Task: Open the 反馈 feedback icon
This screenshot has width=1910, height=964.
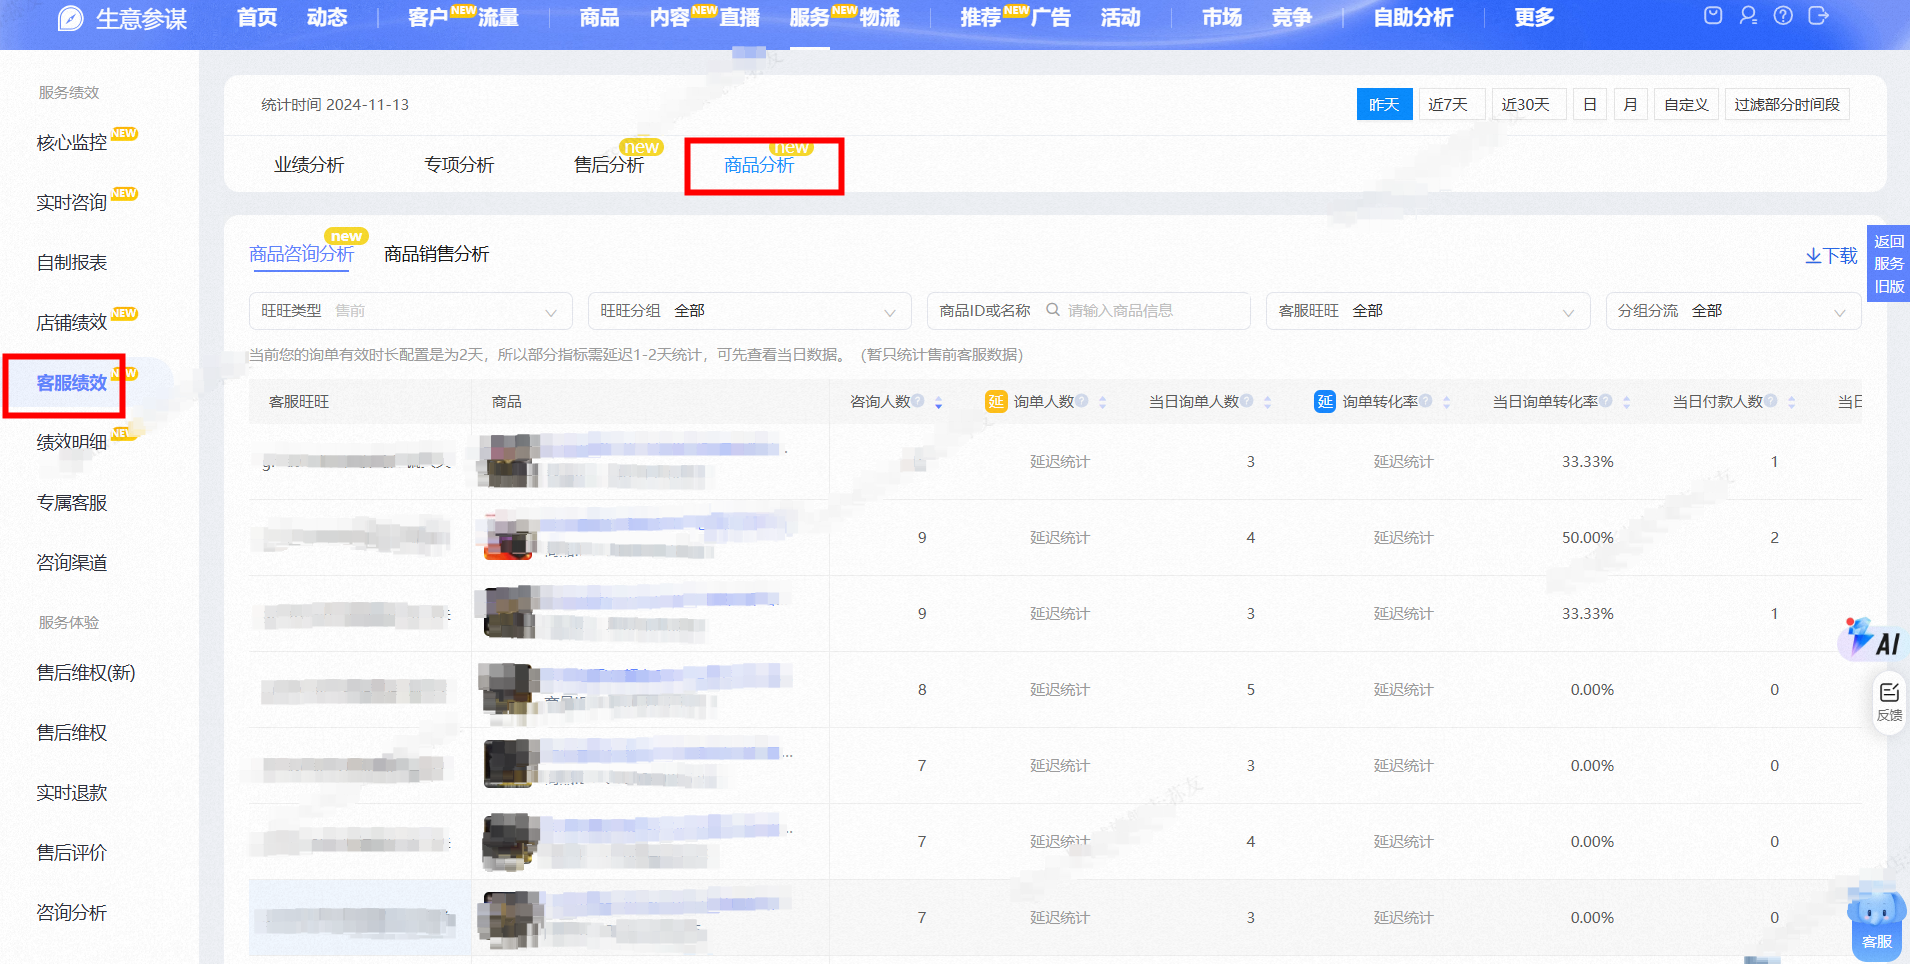Action: [1889, 702]
